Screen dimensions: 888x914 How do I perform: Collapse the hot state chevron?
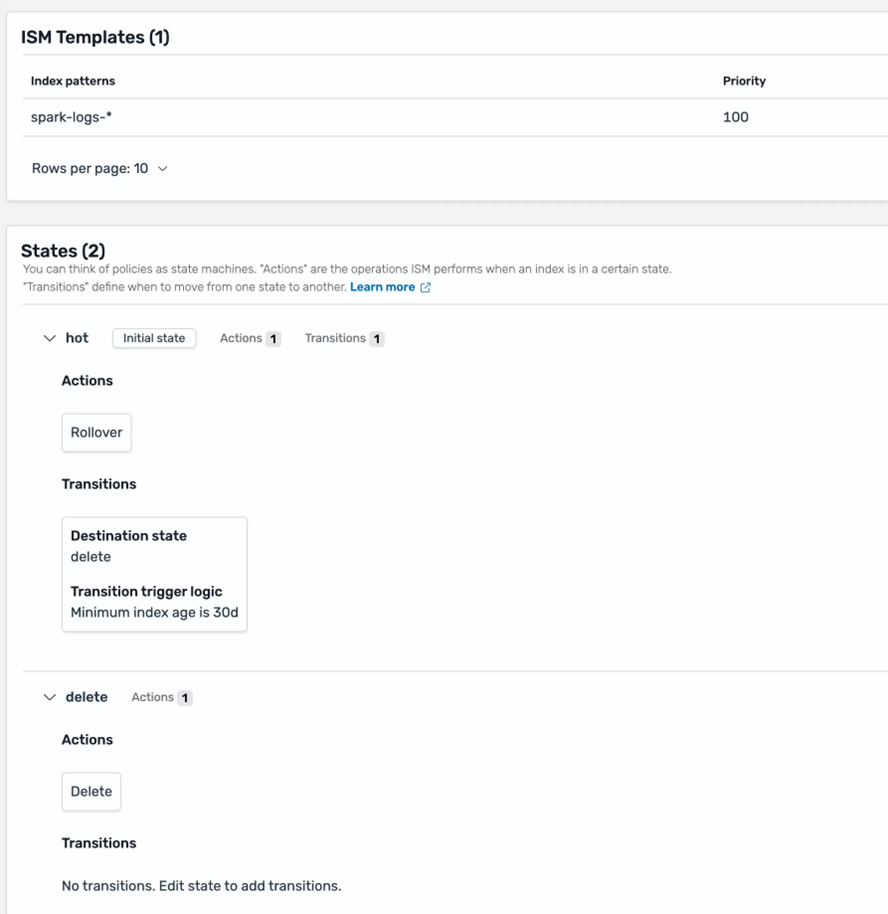click(x=49, y=339)
